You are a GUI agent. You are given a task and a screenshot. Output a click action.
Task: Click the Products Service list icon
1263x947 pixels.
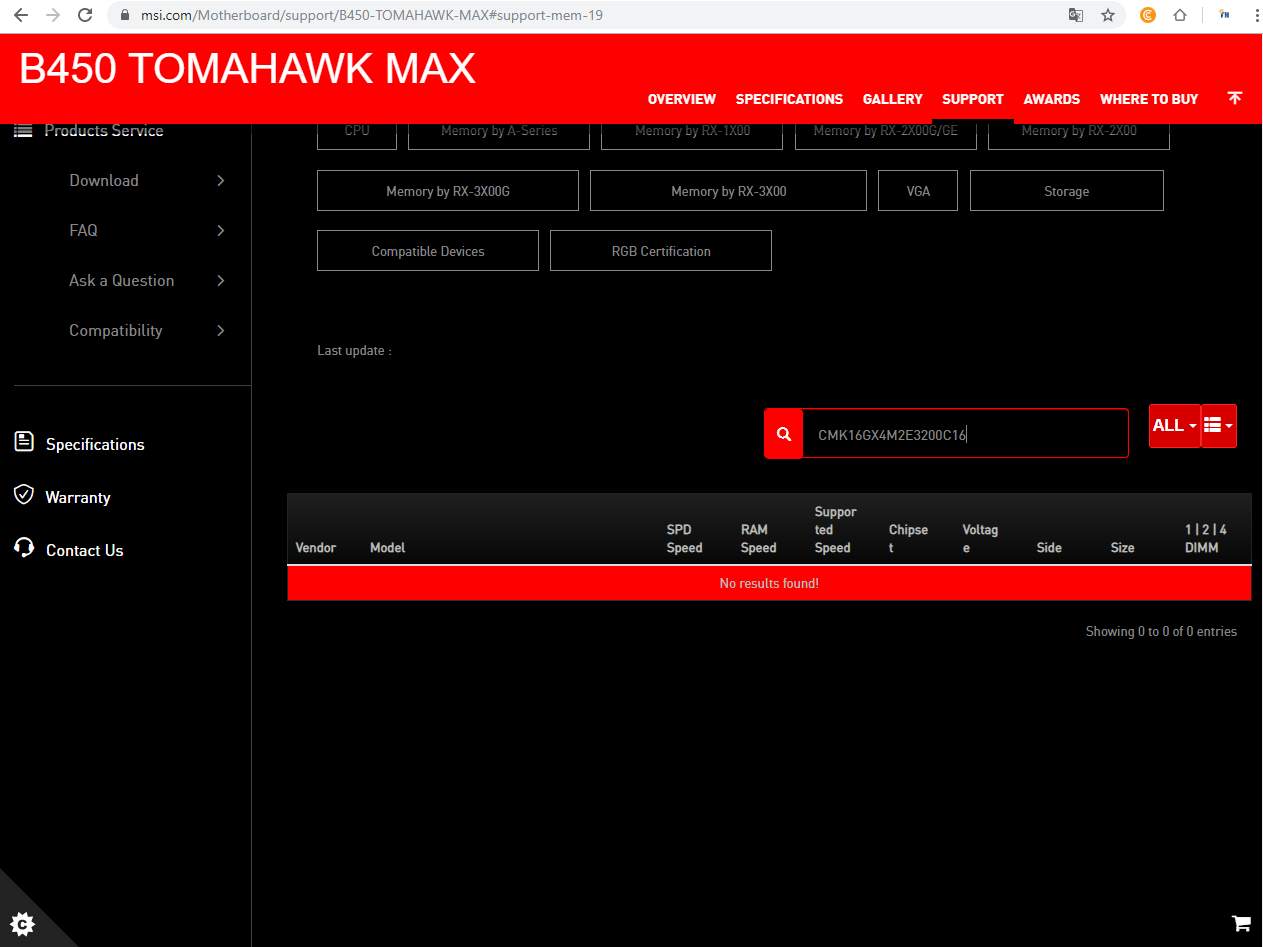(24, 130)
